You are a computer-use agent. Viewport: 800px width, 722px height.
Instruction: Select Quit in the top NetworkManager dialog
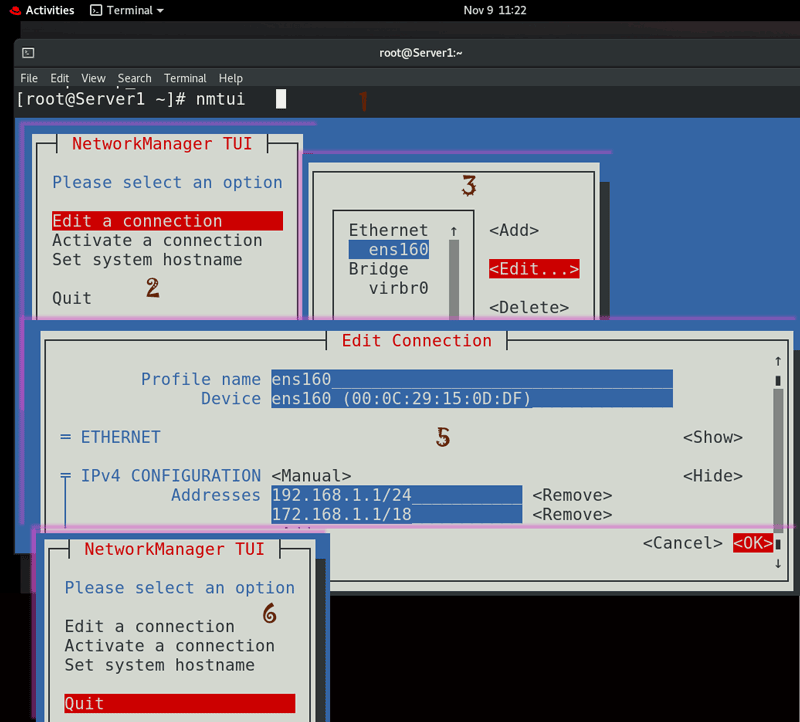click(x=72, y=298)
